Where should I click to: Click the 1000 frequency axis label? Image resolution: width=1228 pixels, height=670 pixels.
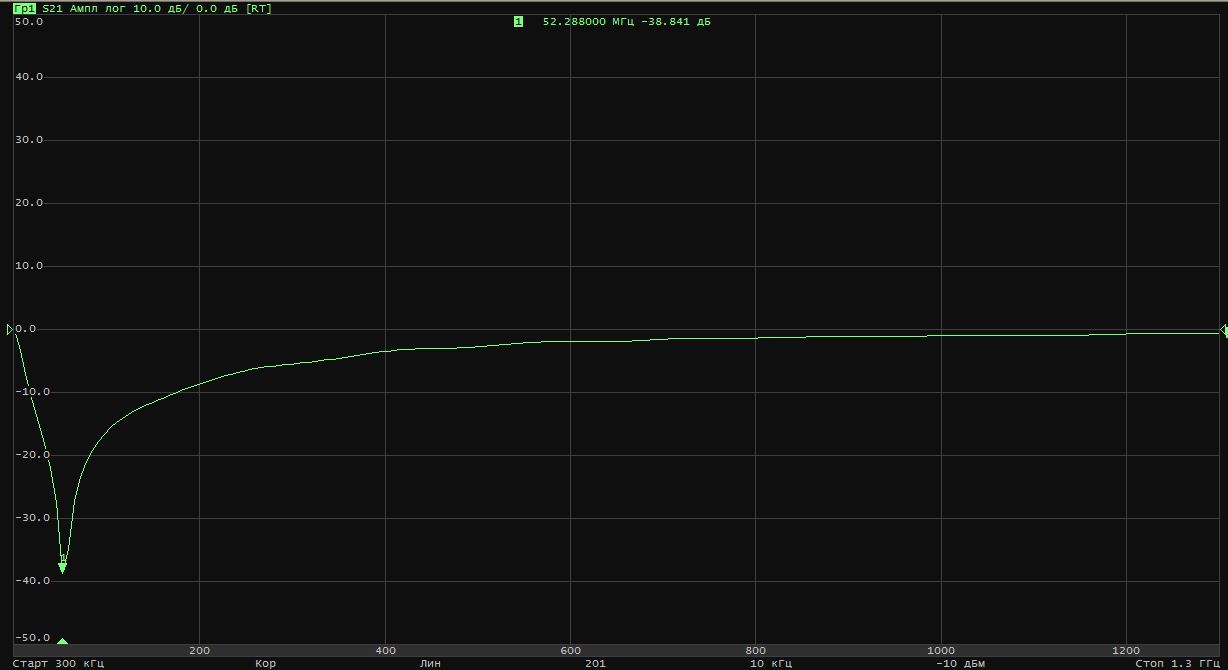pyautogui.click(x=941, y=650)
